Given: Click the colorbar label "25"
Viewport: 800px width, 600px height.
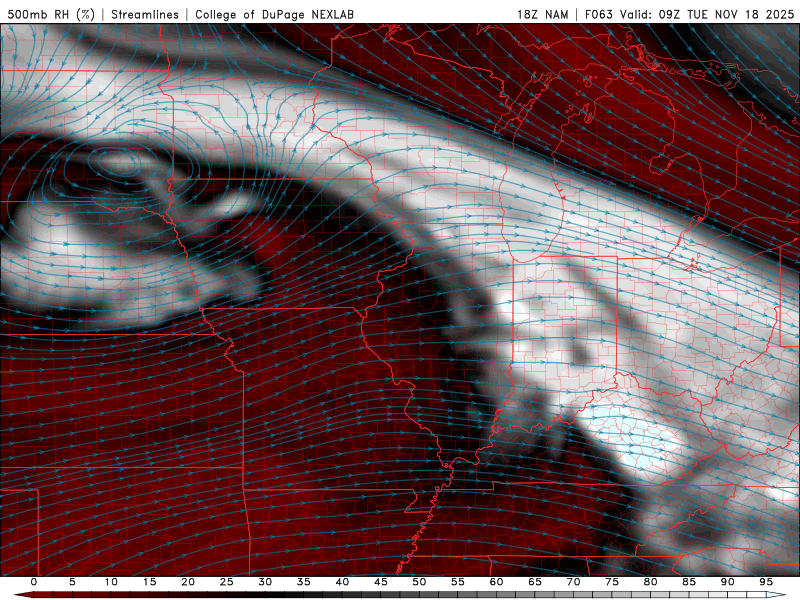Looking at the screenshot, I should [x=227, y=582].
